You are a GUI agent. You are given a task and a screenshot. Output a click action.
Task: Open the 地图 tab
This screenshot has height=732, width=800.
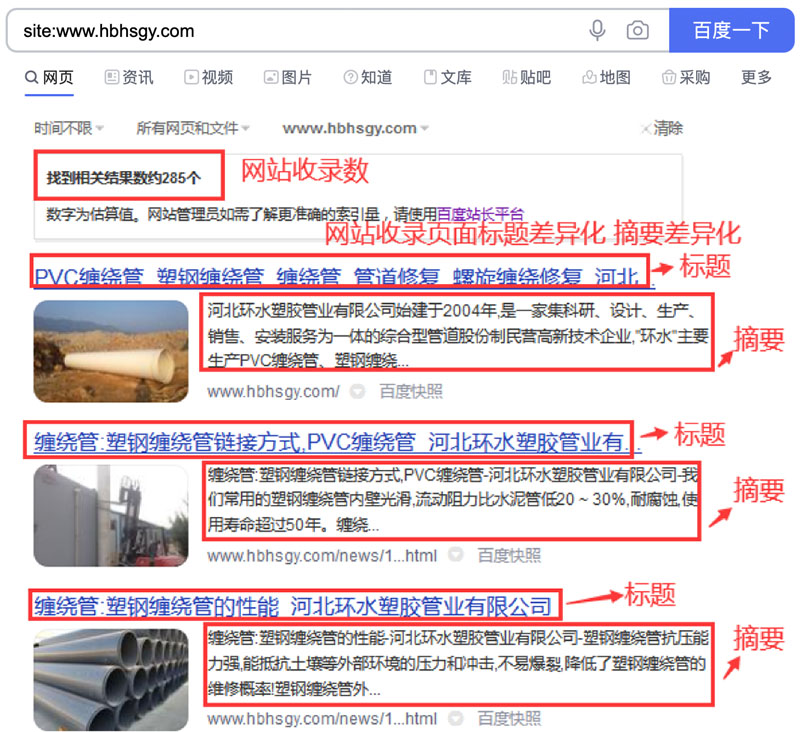coord(606,77)
